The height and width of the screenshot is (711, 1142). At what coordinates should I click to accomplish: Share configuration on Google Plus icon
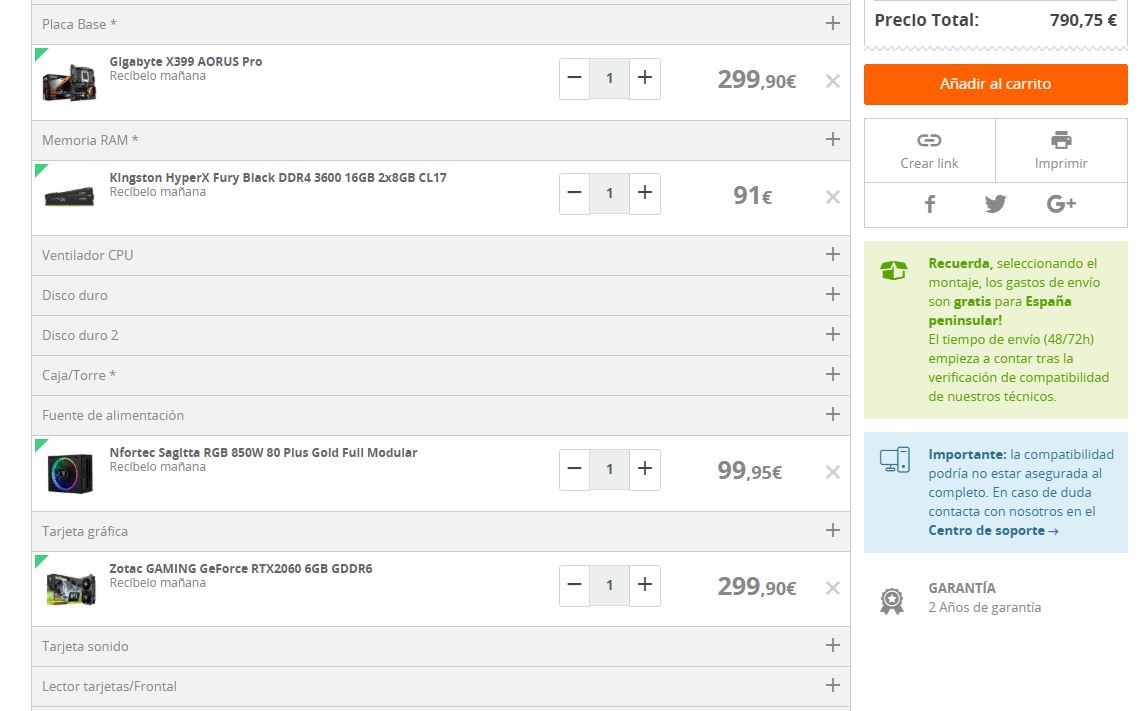pos(1061,204)
